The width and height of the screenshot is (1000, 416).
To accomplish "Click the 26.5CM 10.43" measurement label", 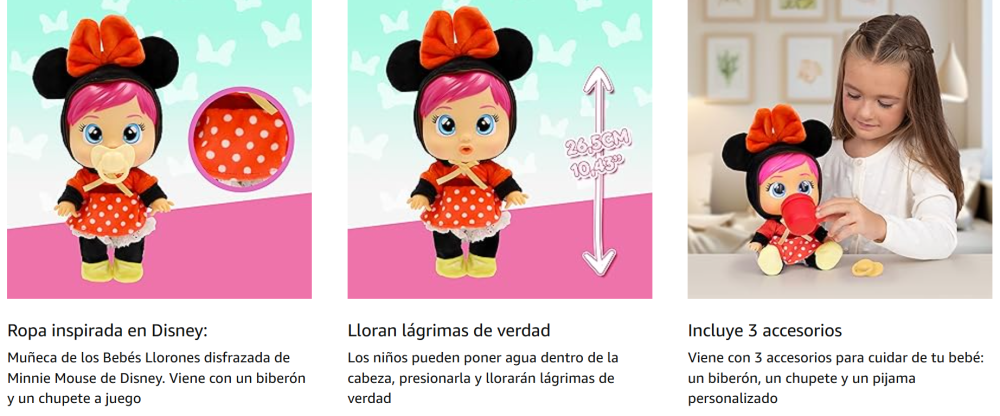I will click(x=600, y=156).
